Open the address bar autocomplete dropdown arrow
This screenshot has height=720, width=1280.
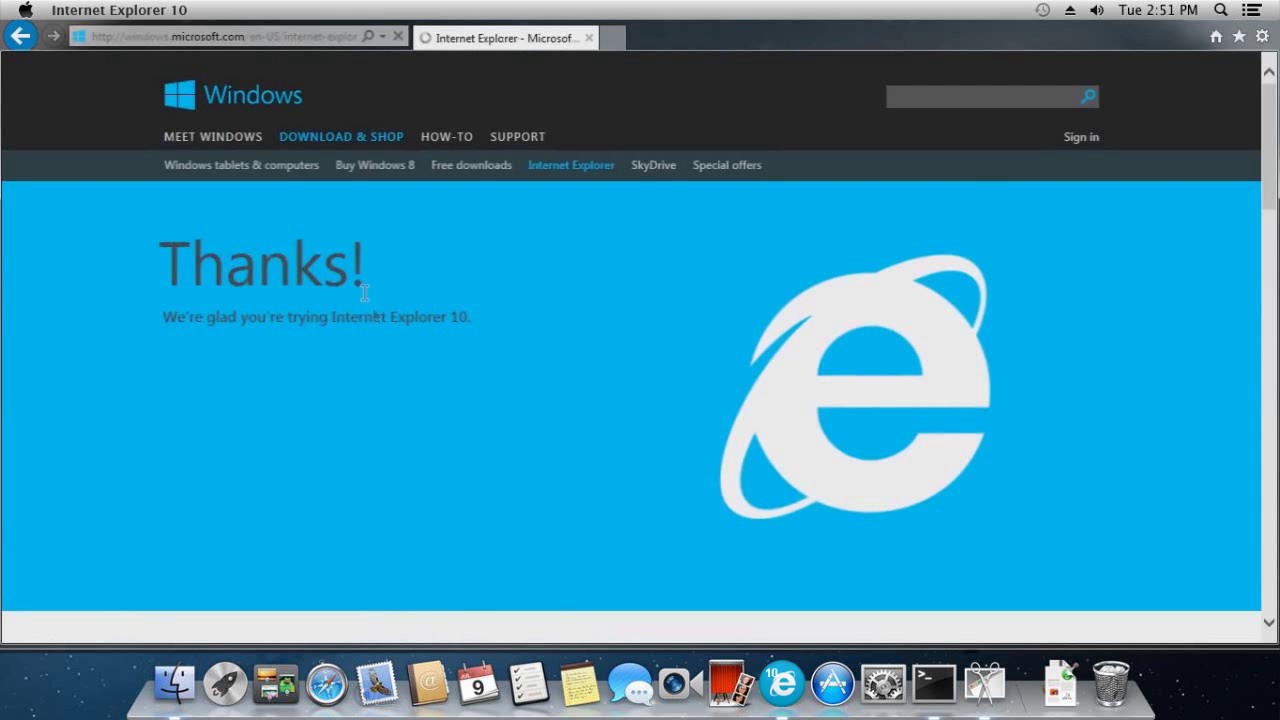click(x=382, y=36)
